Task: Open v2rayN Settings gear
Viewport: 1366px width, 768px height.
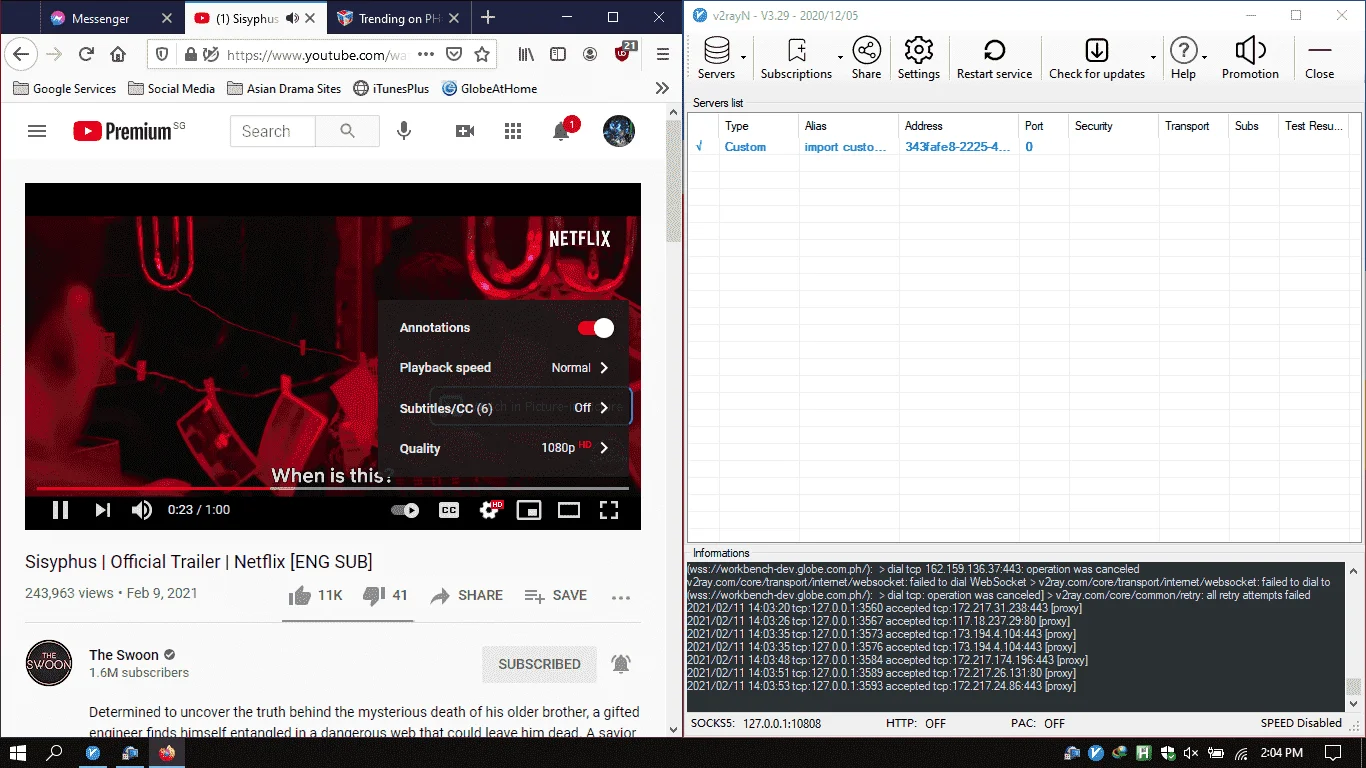Action: point(918,58)
